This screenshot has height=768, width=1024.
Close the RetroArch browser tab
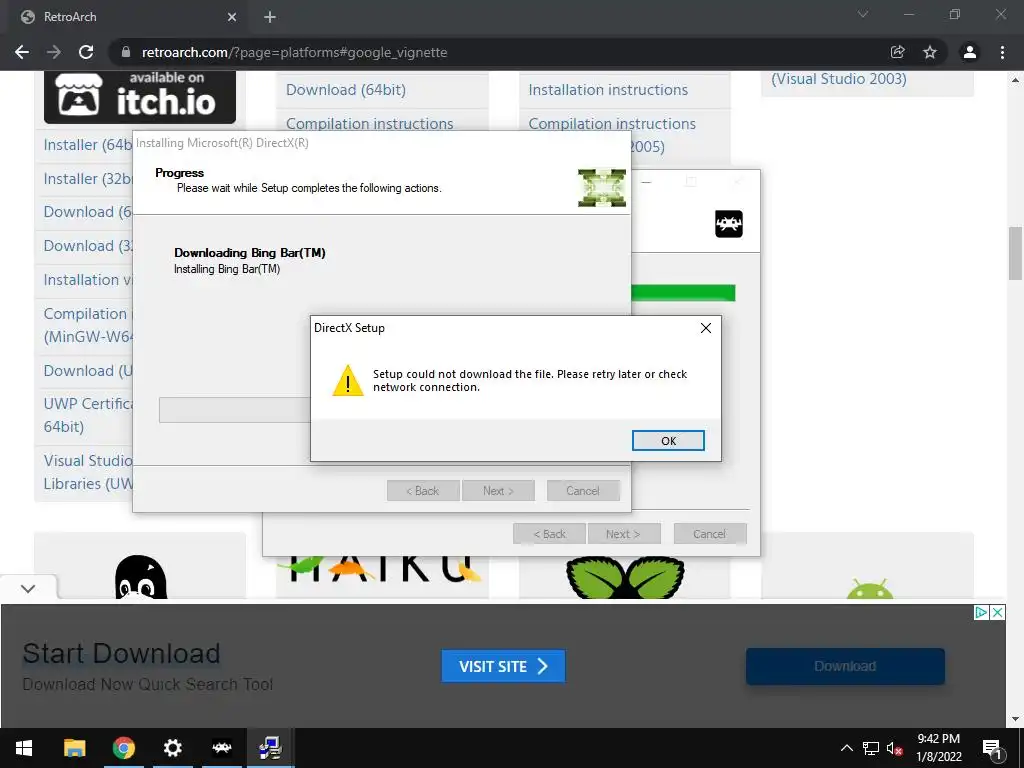(232, 17)
